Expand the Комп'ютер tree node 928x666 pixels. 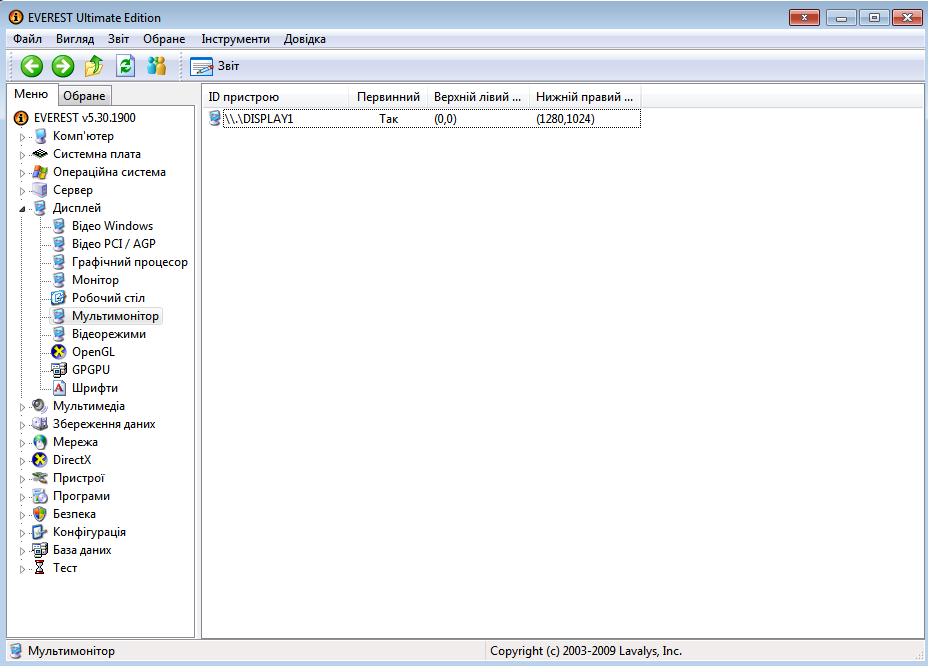point(22,137)
